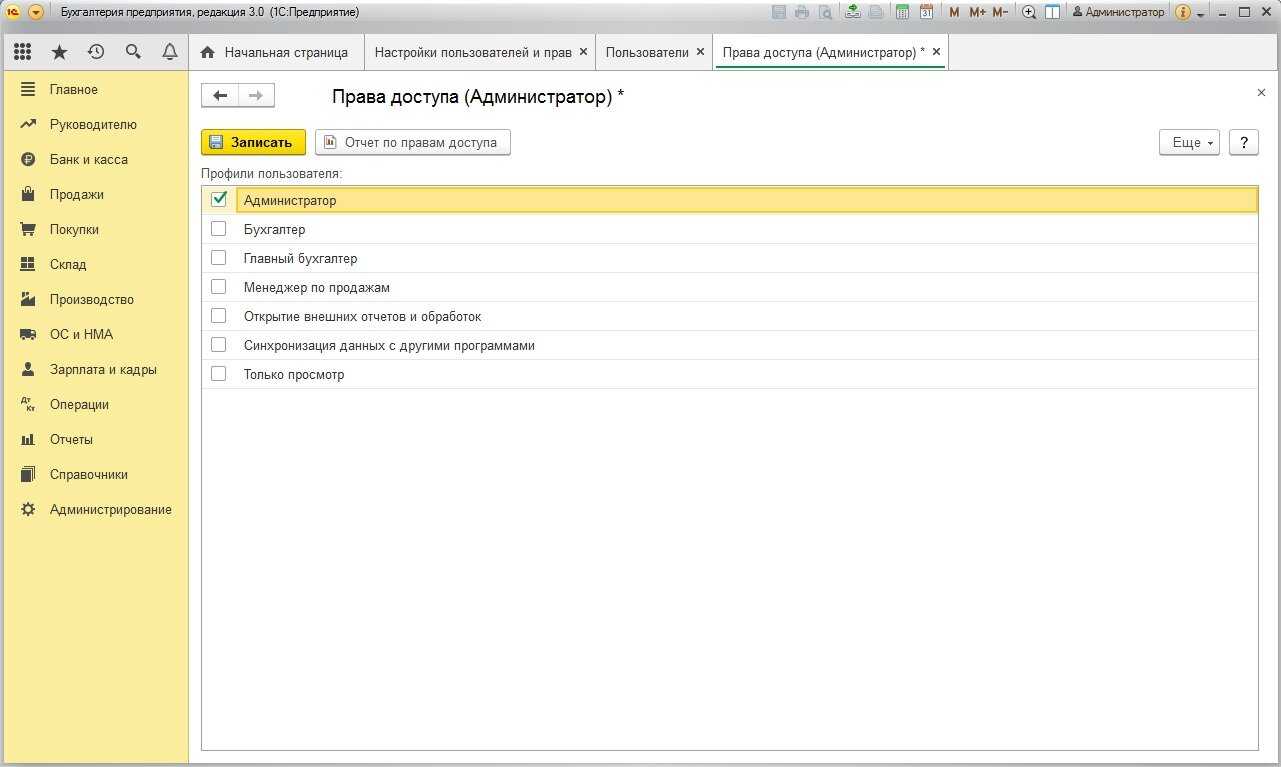1281x767 pixels.
Task: Click the M- memory subtract button
Action: pyautogui.click(x=1000, y=12)
